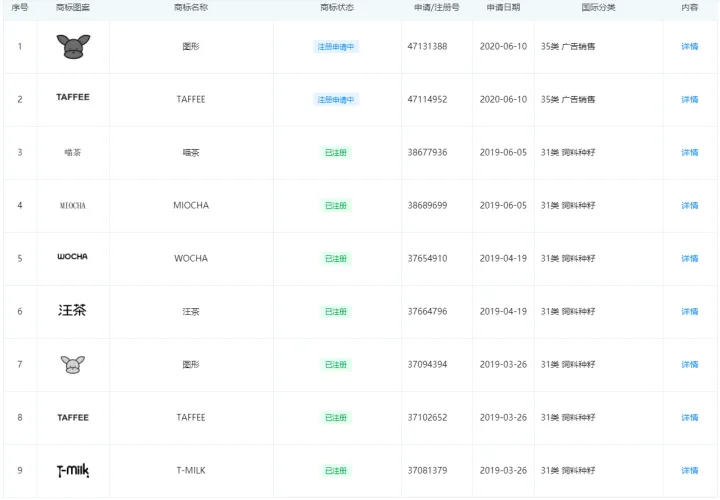
Task: Open 详情 link for trademark 37102652
Action: click(690, 417)
